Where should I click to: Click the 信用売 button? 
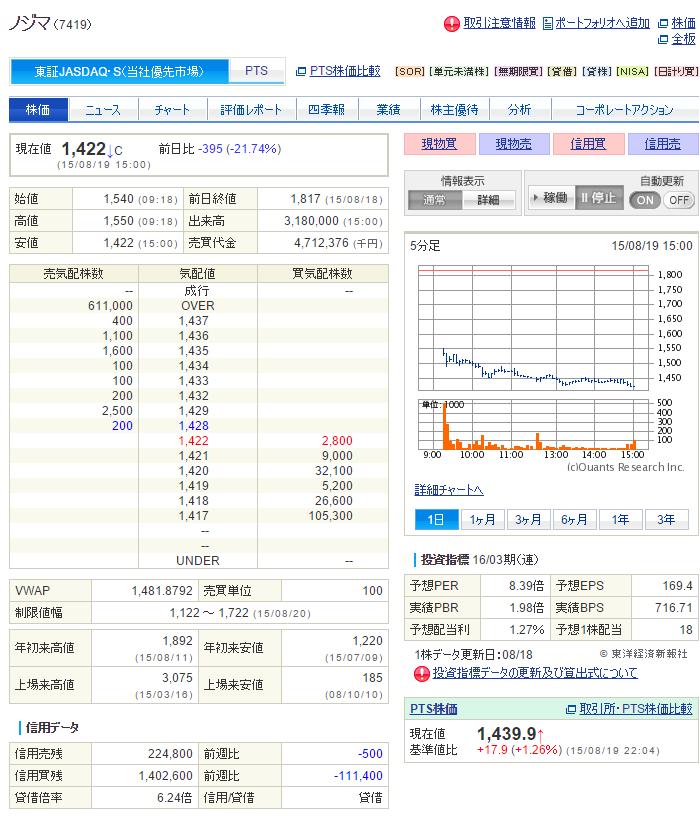(663, 144)
